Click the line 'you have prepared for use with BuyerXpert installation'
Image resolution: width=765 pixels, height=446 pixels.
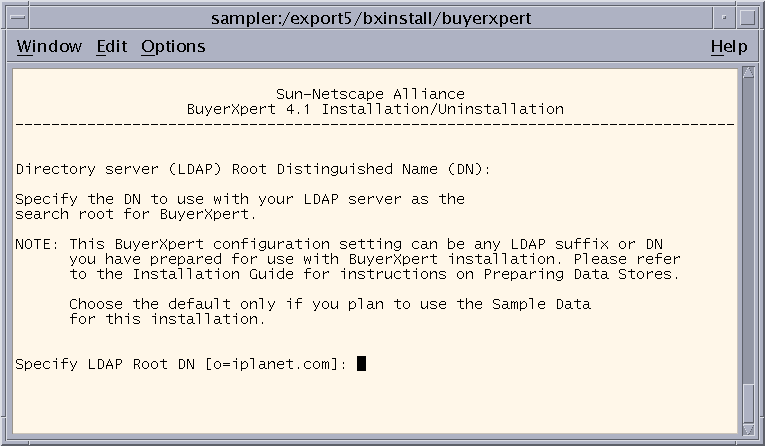(x=375, y=259)
